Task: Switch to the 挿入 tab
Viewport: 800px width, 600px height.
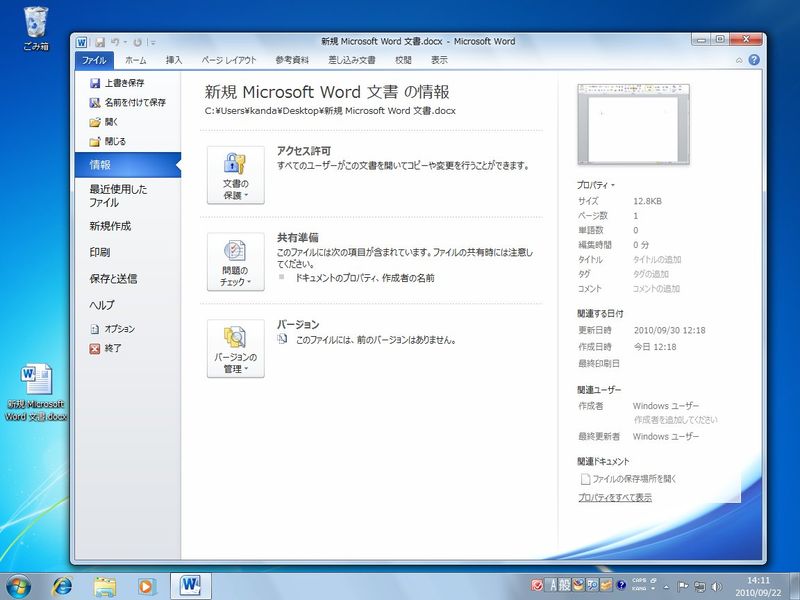Action: (x=174, y=60)
